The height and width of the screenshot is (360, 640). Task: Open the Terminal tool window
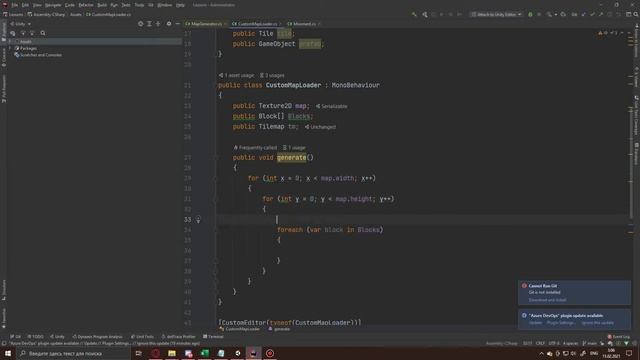(x=213, y=337)
